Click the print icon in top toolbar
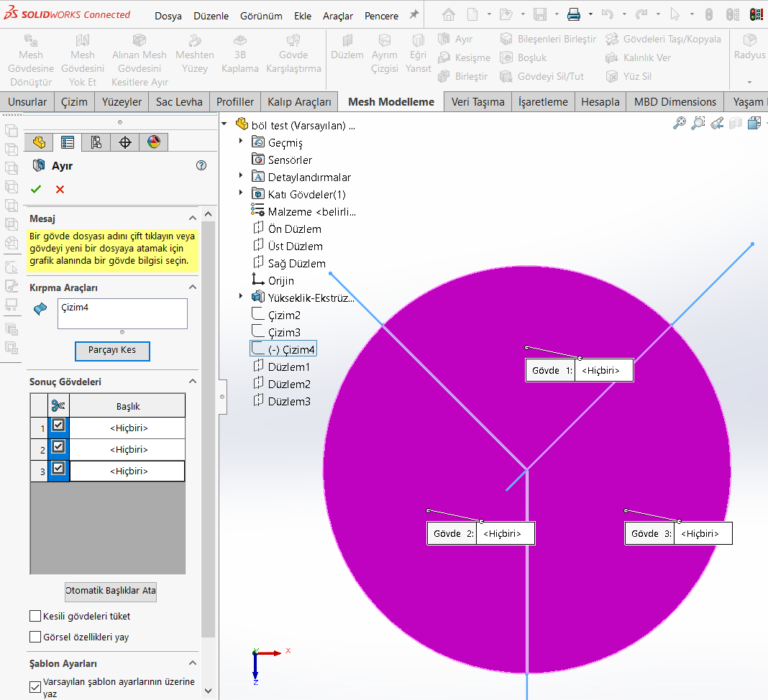Viewport: 768px width, 700px height. pyautogui.click(x=574, y=15)
